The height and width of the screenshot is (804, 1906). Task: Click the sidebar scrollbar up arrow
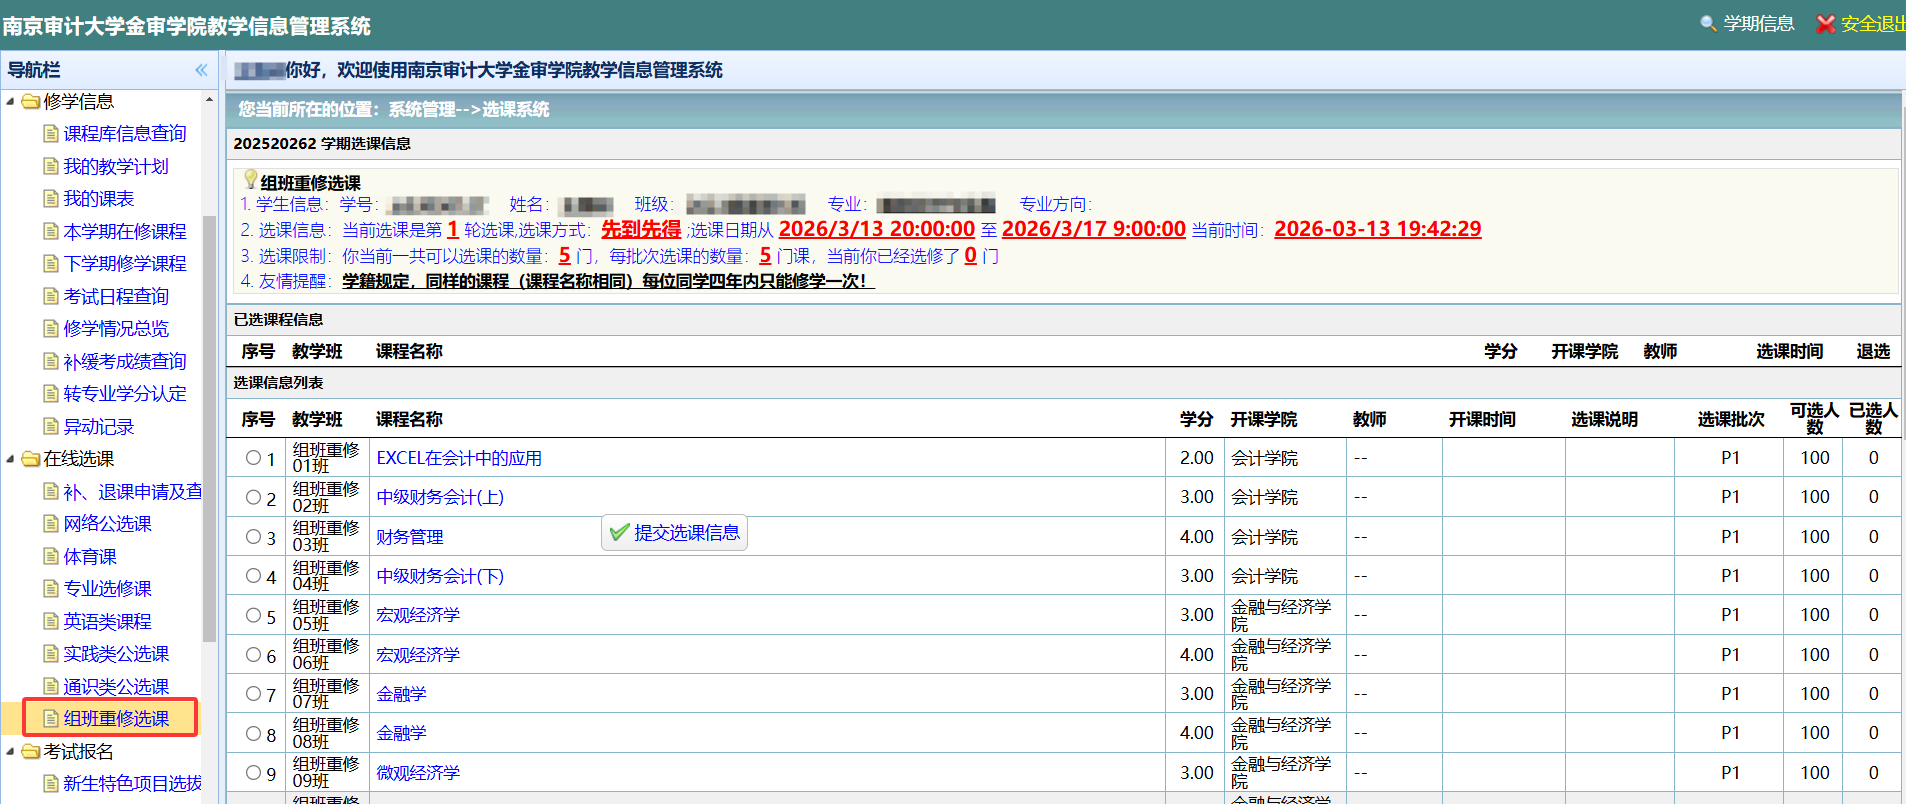pos(209,100)
